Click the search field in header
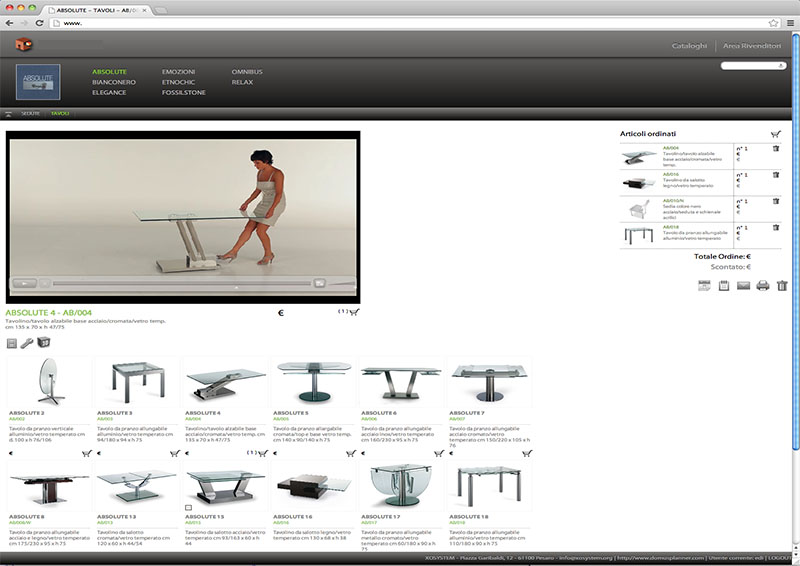This screenshot has height=566, width=800. tap(753, 65)
